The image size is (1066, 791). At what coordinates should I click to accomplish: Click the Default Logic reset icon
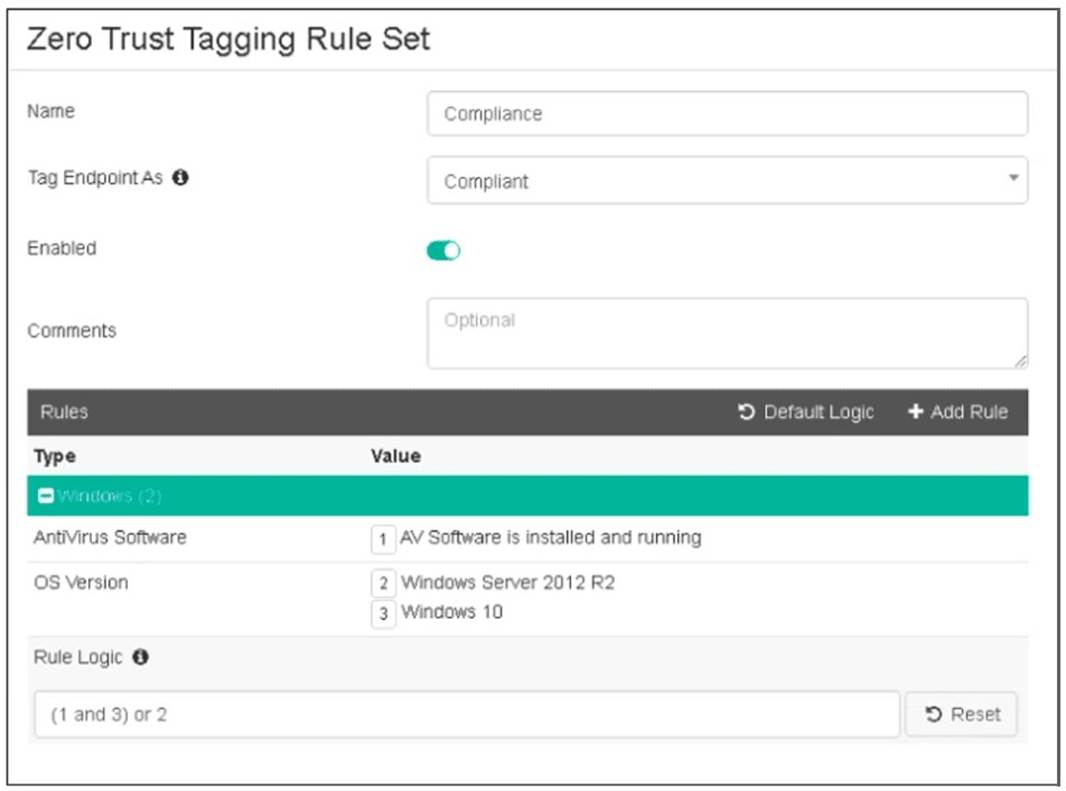[x=746, y=412]
